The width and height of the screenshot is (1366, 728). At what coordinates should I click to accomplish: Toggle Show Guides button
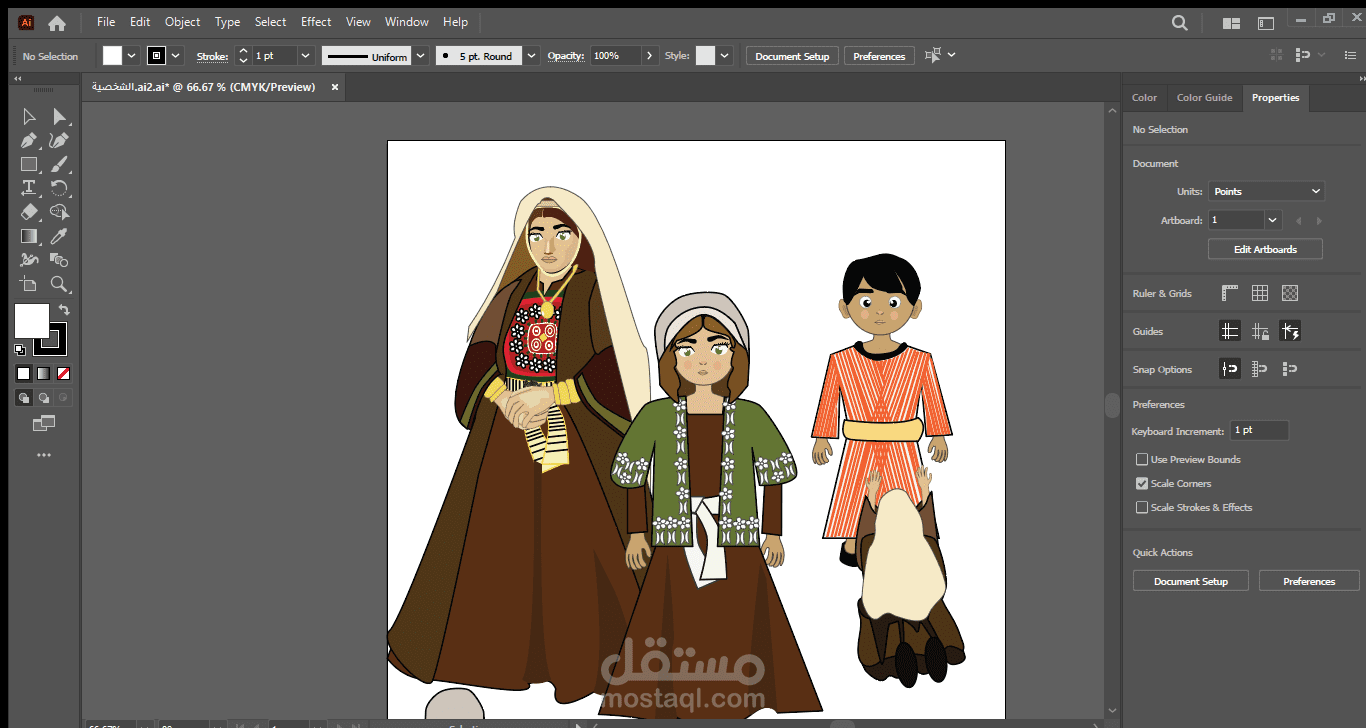tap(1230, 331)
